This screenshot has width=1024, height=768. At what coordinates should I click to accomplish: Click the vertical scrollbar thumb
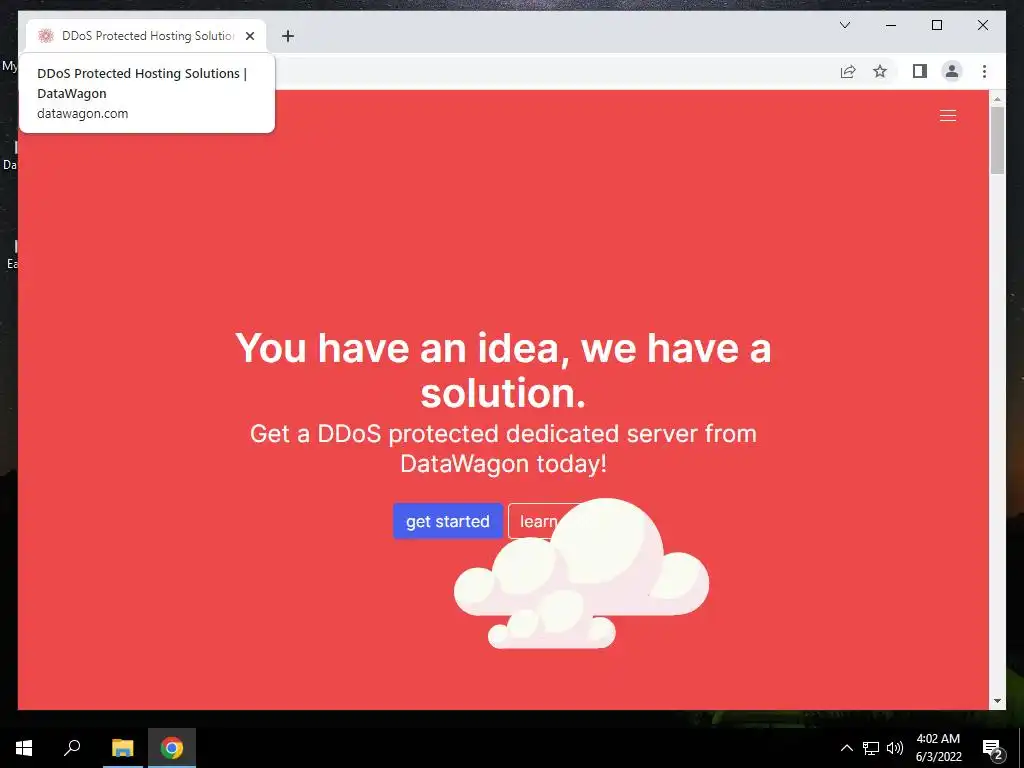point(997,140)
